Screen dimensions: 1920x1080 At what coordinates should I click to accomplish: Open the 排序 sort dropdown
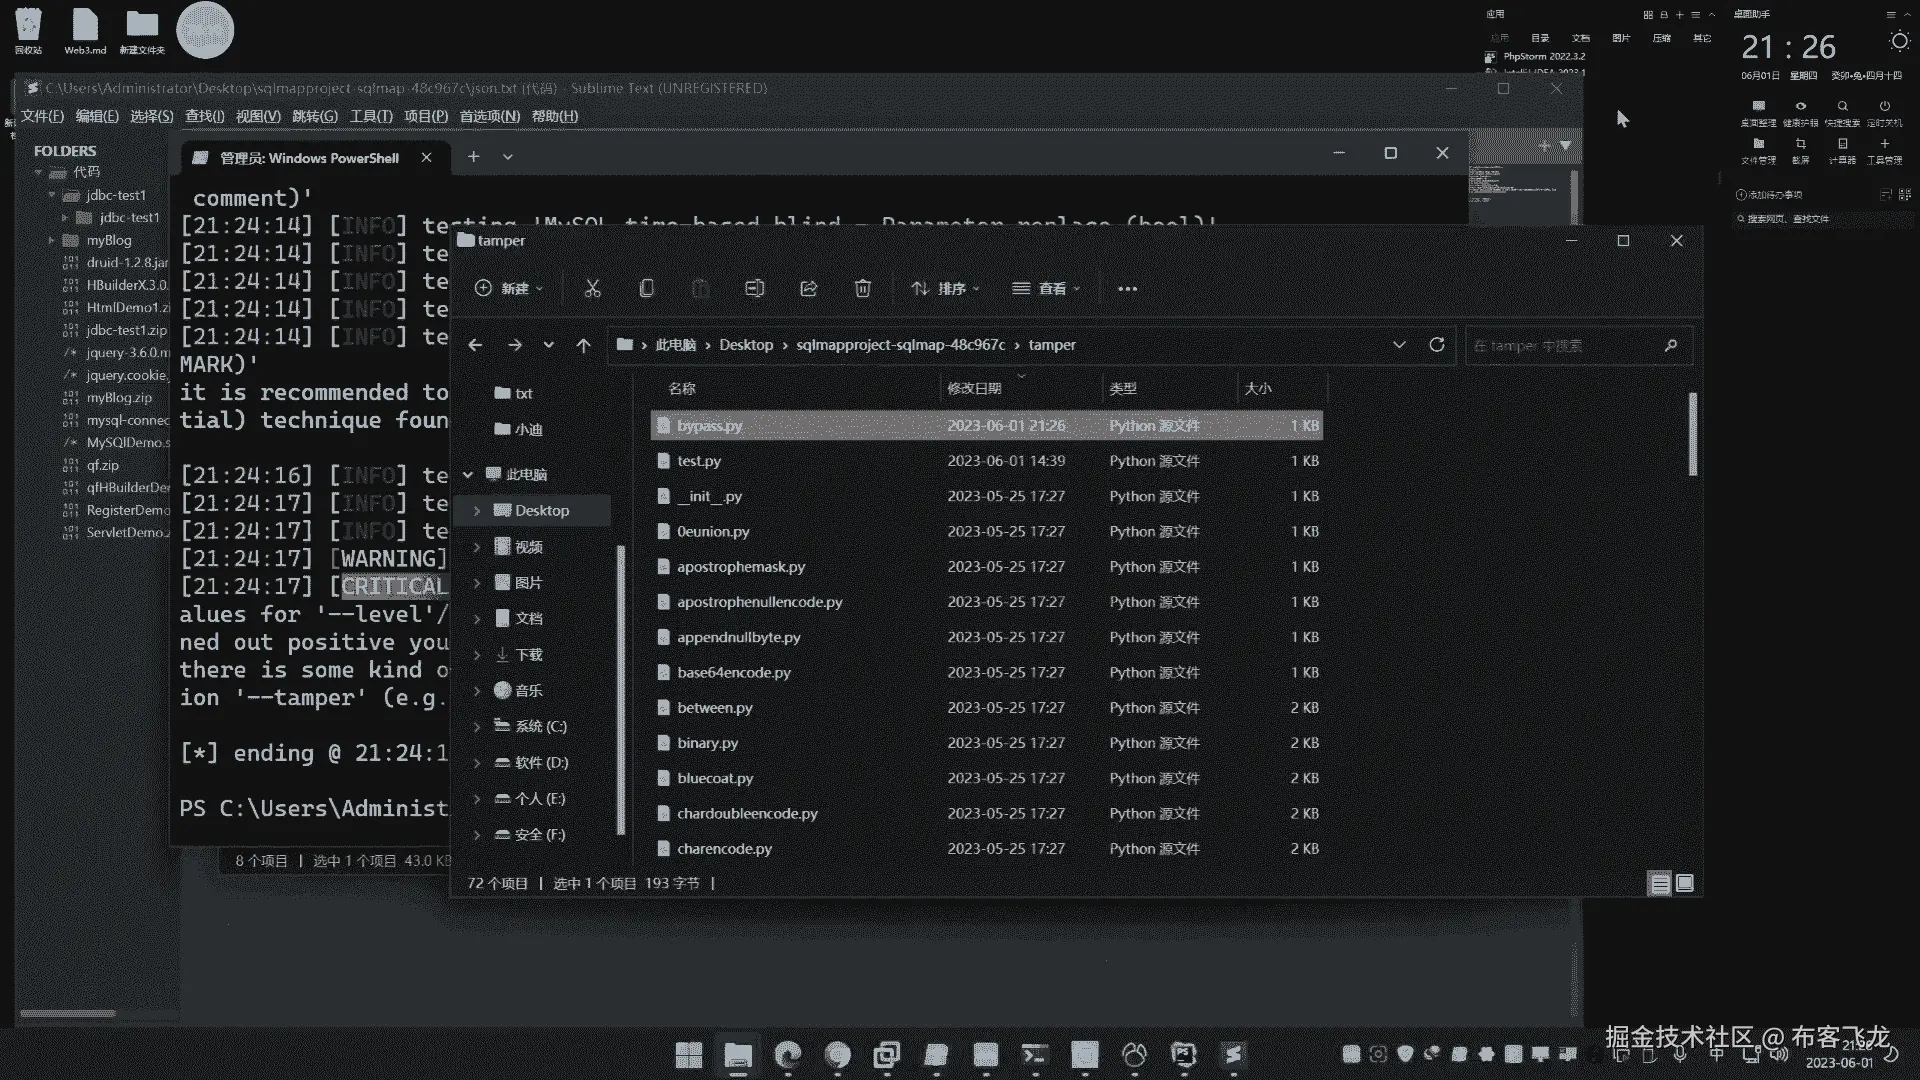(x=945, y=289)
